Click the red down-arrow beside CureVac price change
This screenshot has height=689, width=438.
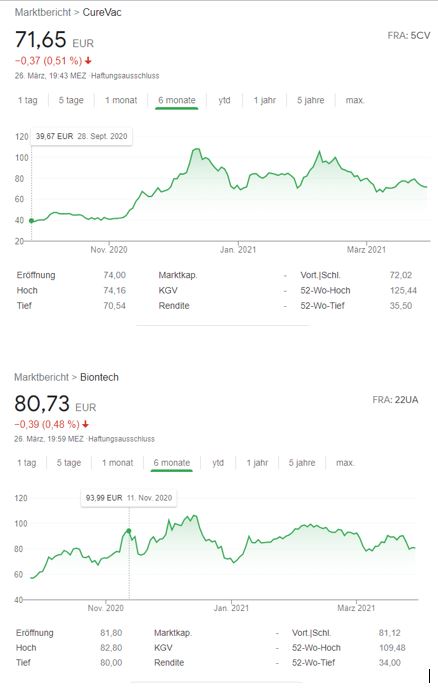tap(88, 61)
